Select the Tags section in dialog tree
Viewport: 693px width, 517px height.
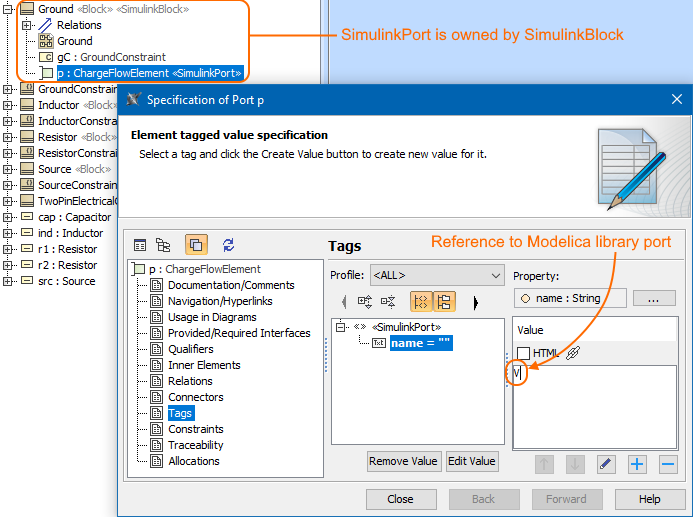180,413
